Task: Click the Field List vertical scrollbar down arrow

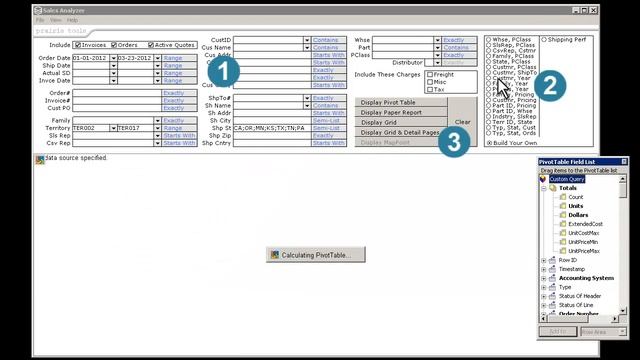Action: tap(622, 311)
